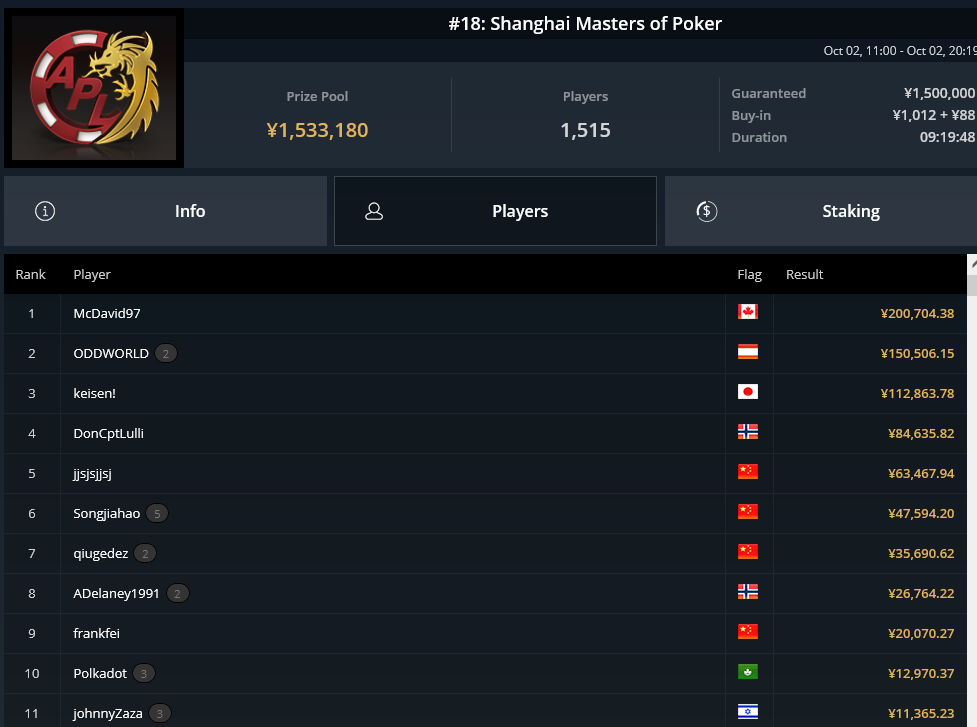This screenshot has width=977, height=727.
Task: Click the result ¥35,690.62
Action: (921, 553)
